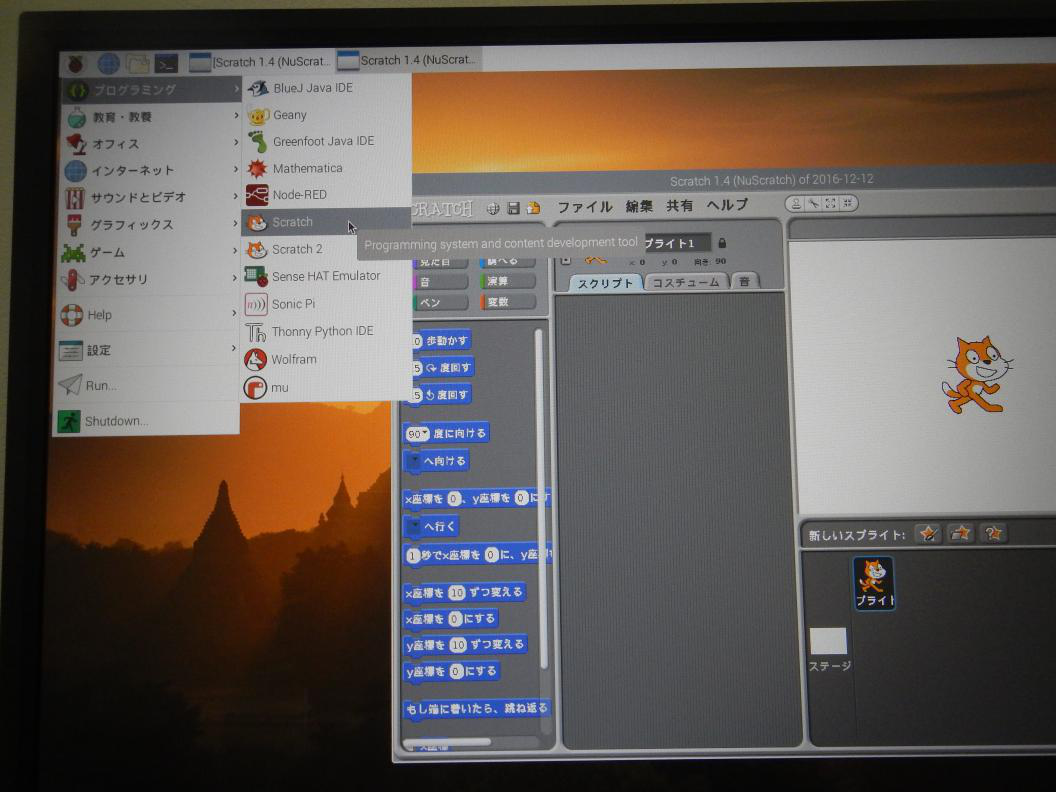Switch to the スクリプト tab
Image resolution: width=1056 pixels, height=792 pixels.
[x=605, y=284]
